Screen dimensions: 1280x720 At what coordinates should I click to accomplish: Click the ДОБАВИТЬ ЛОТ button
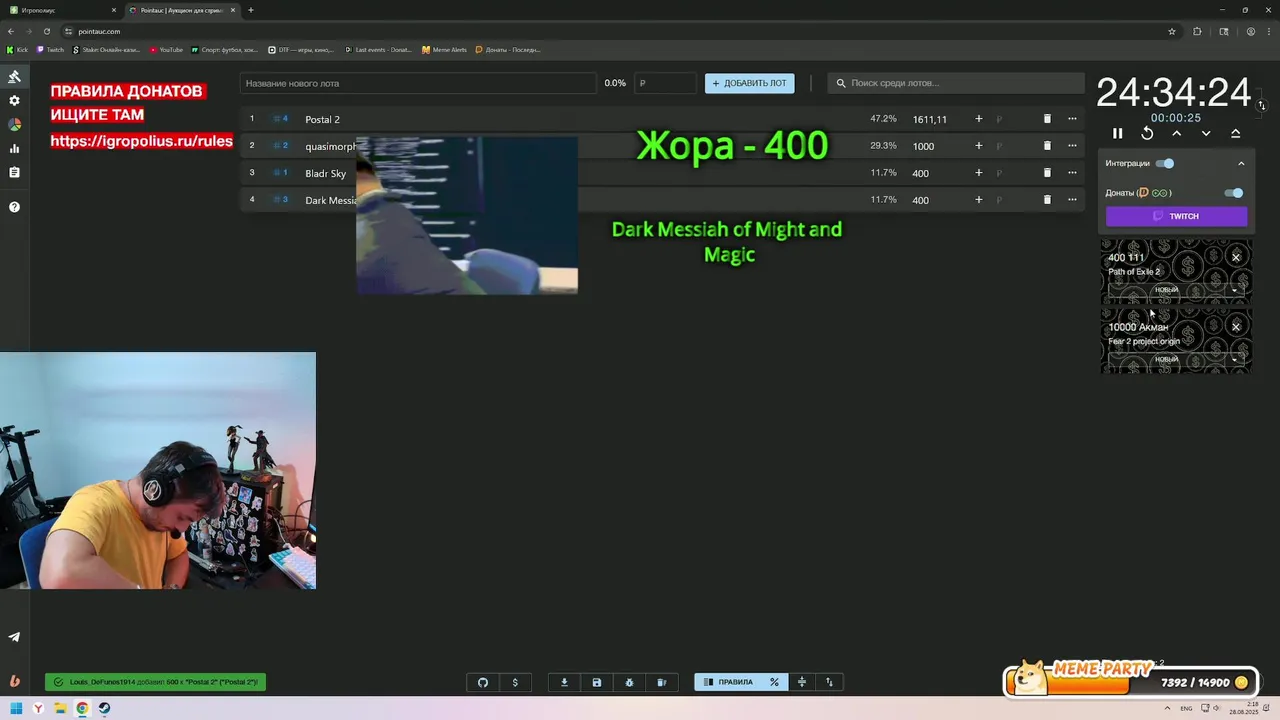[749, 83]
